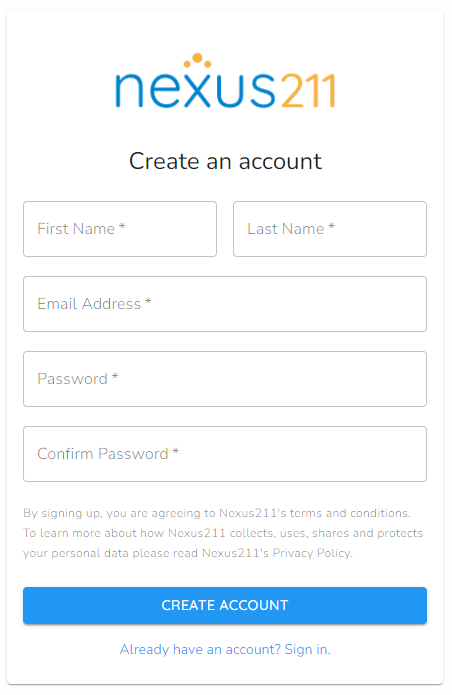Click into the Password field
Image resolution: width=452 pixels, height=695 pixels.
tap(225, 379)
